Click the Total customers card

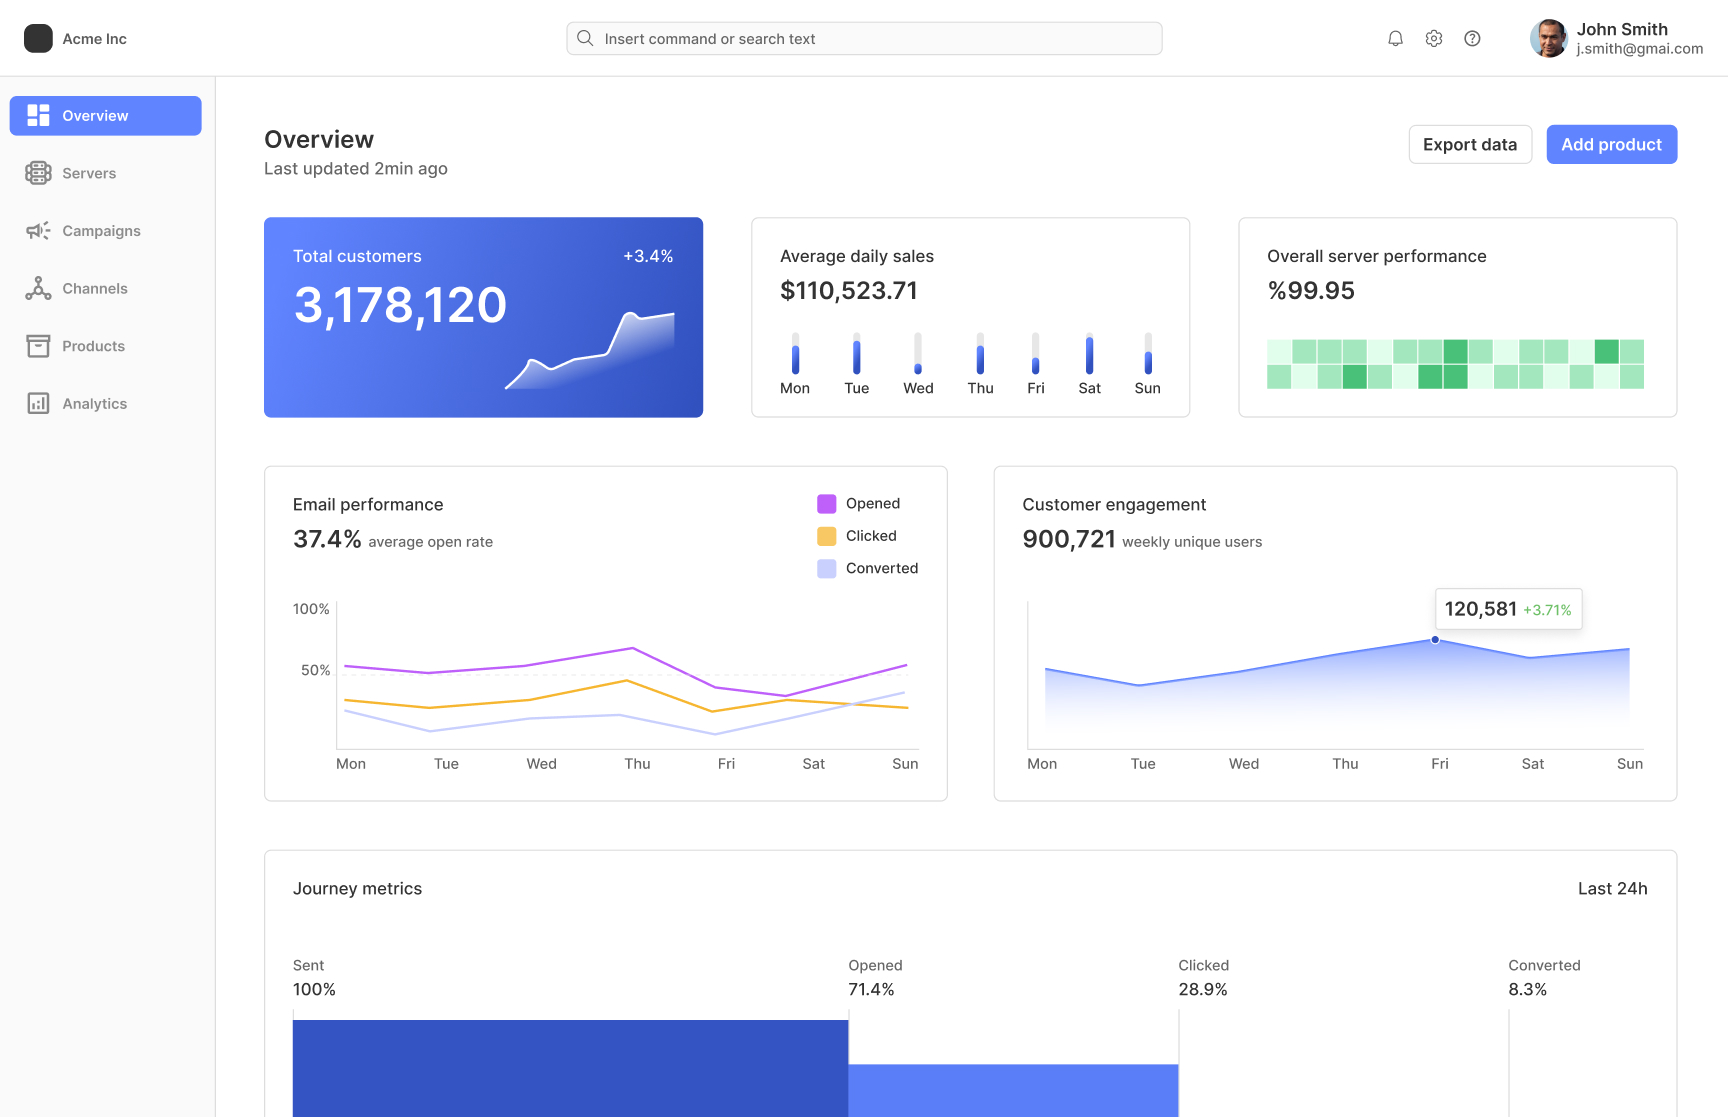click(483, 317)
